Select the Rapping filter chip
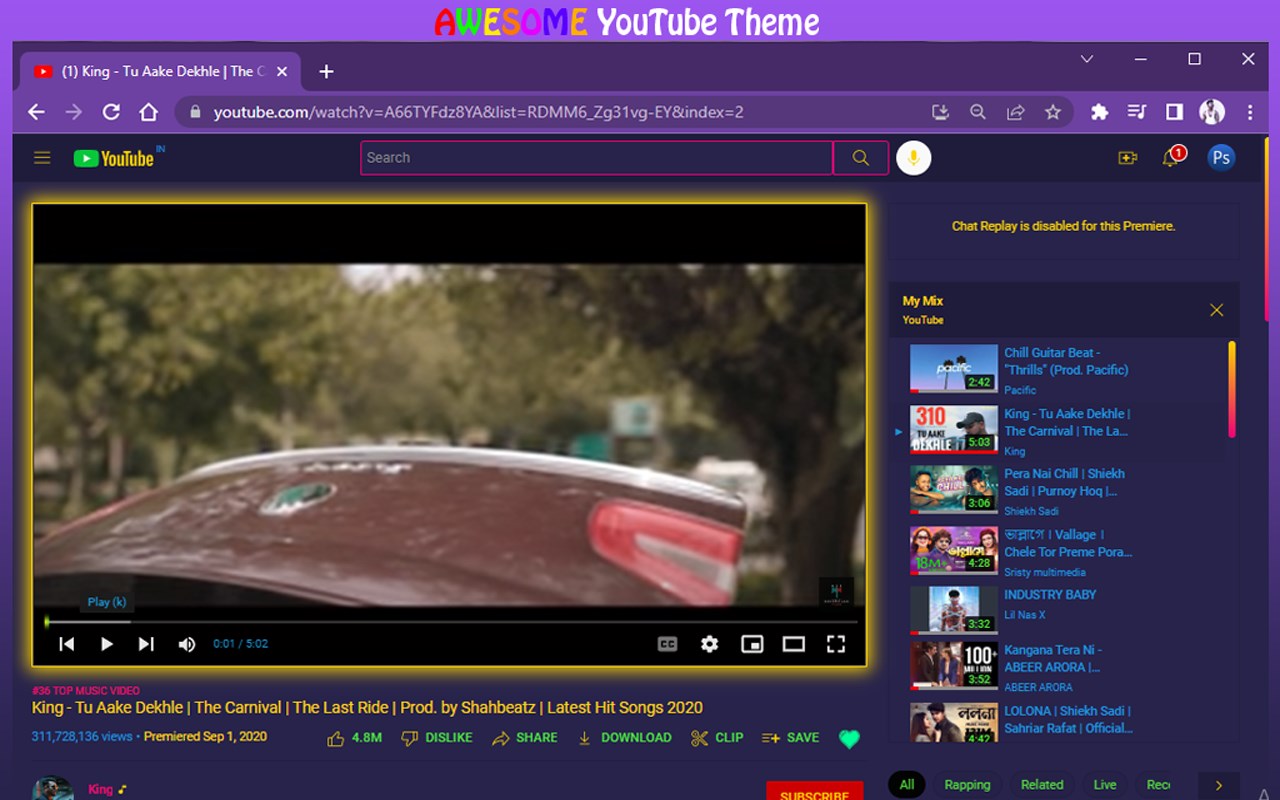 (x=967, y=785)
